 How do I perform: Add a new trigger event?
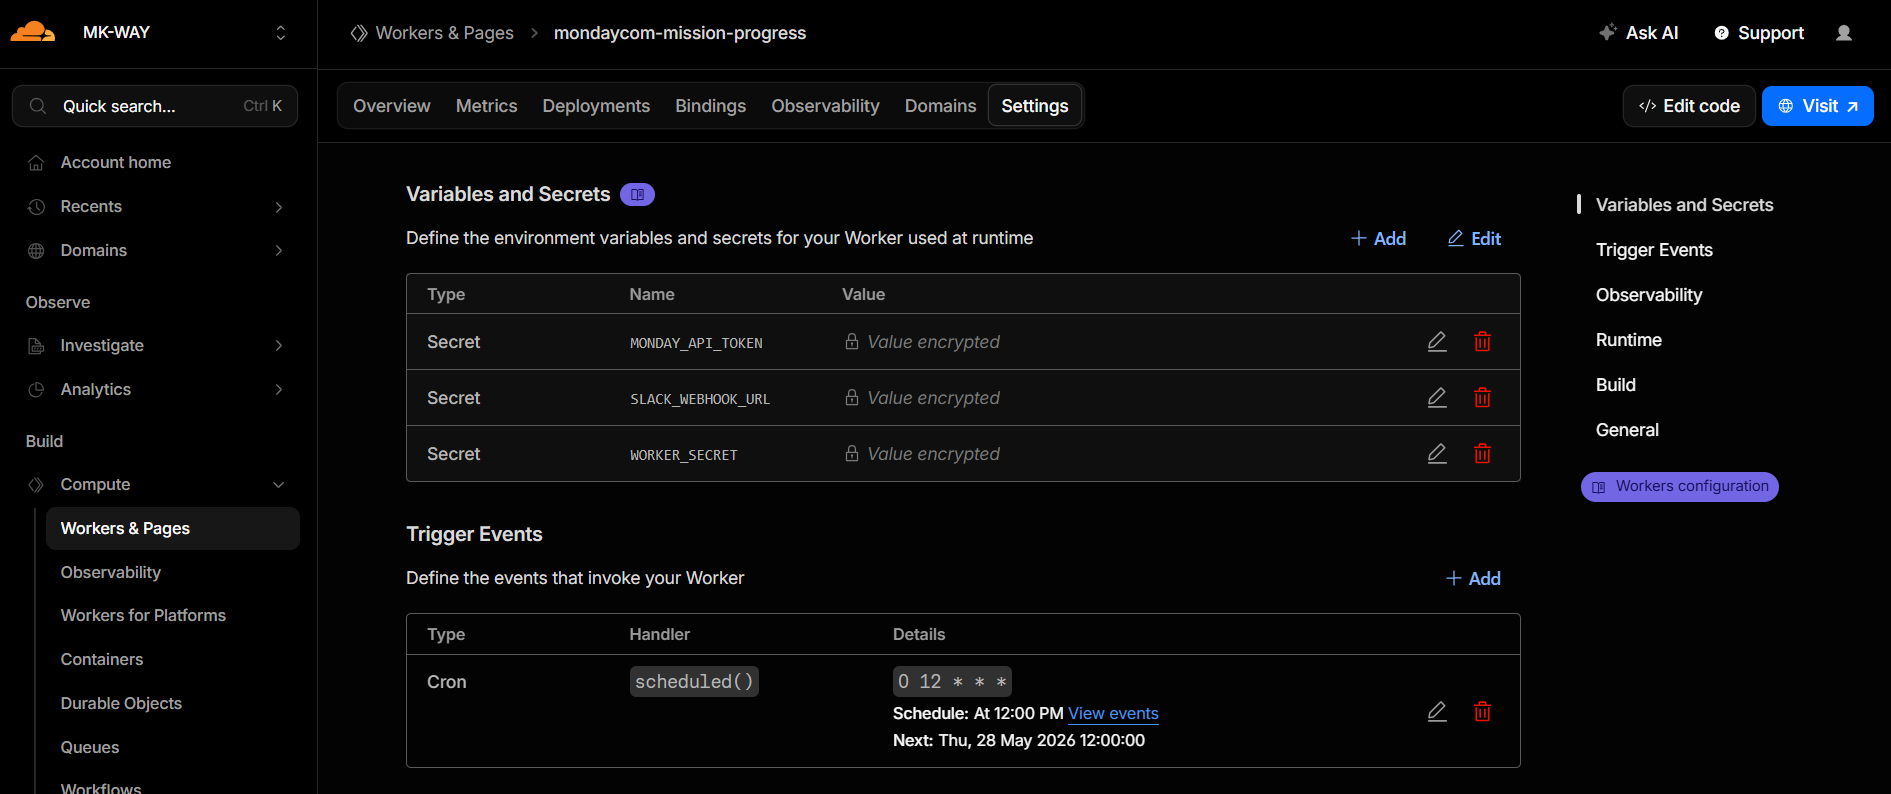(x=1474, y=578)
